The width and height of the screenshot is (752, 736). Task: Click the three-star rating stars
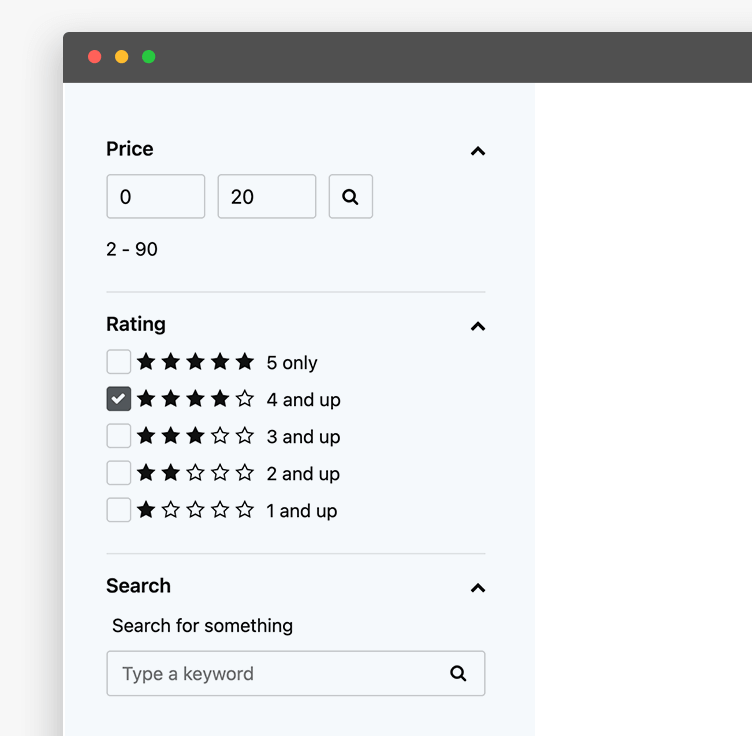click(x=195, y=436)
